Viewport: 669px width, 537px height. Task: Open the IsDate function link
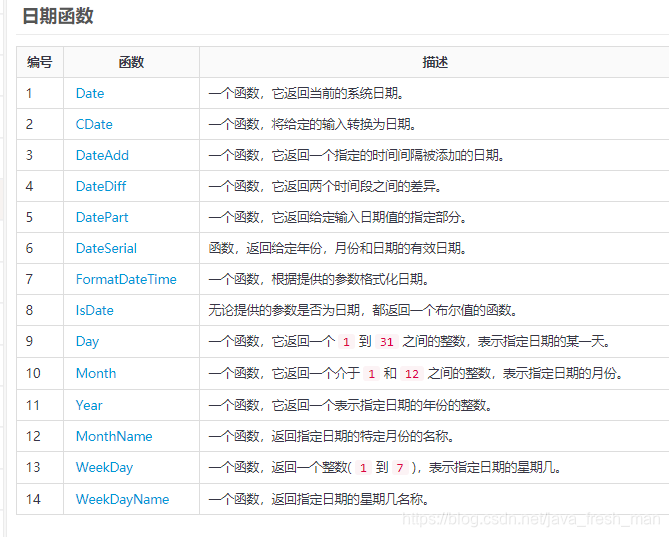click(x=94, y=311)
